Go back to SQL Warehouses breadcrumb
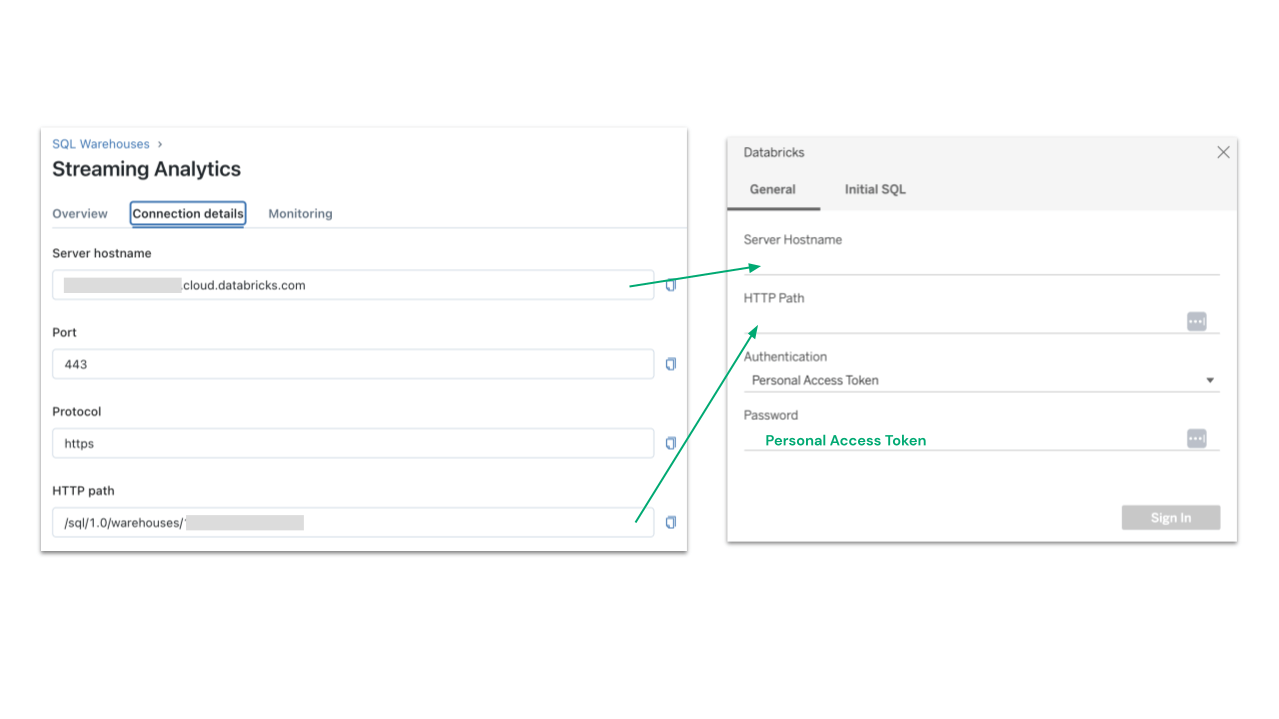Viewport: 1279px width, 719px height. pos(101,144)
